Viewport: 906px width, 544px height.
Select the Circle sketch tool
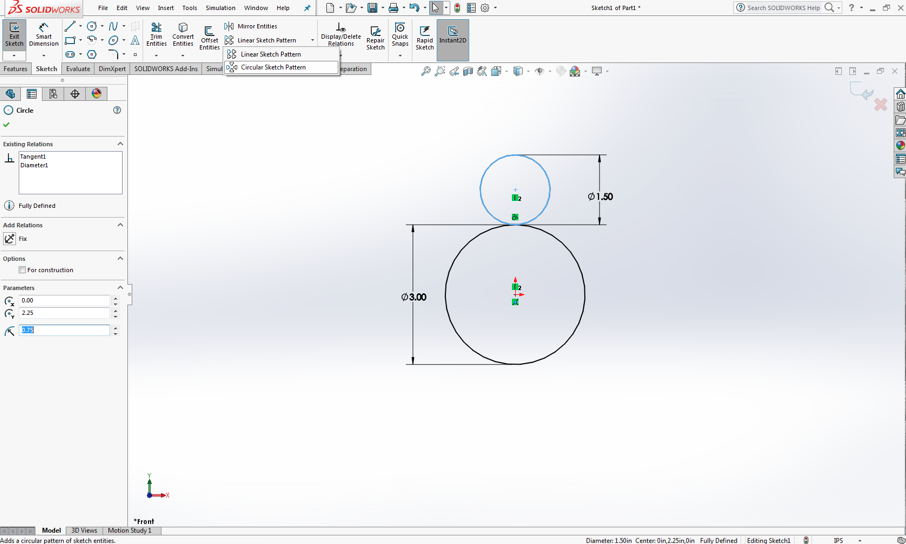point(91,26)
